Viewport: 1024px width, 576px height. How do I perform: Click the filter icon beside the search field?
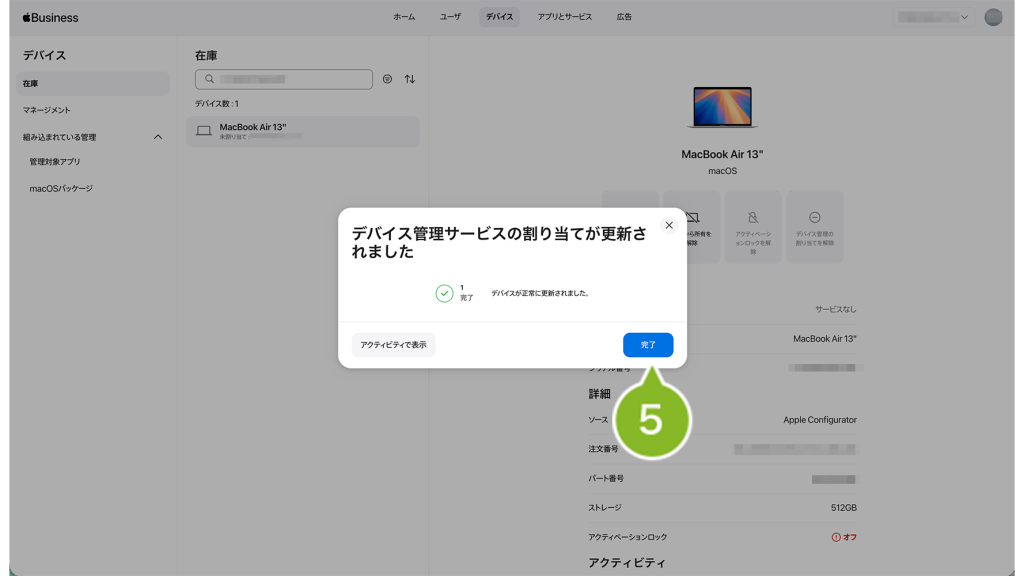pyautogui.click(x=387, y=79)
